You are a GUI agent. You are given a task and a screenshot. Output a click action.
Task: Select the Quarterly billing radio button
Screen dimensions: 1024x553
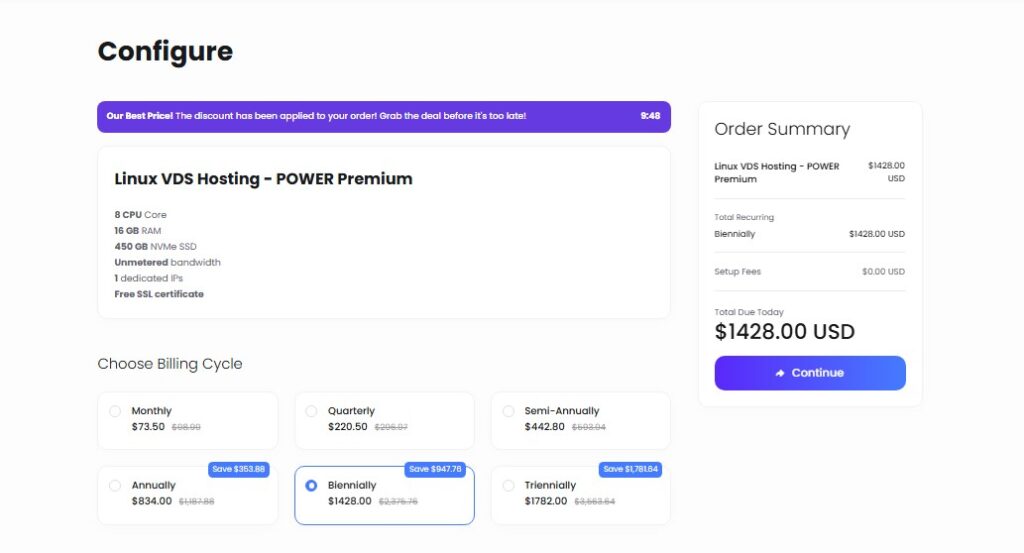coord(312,411)
